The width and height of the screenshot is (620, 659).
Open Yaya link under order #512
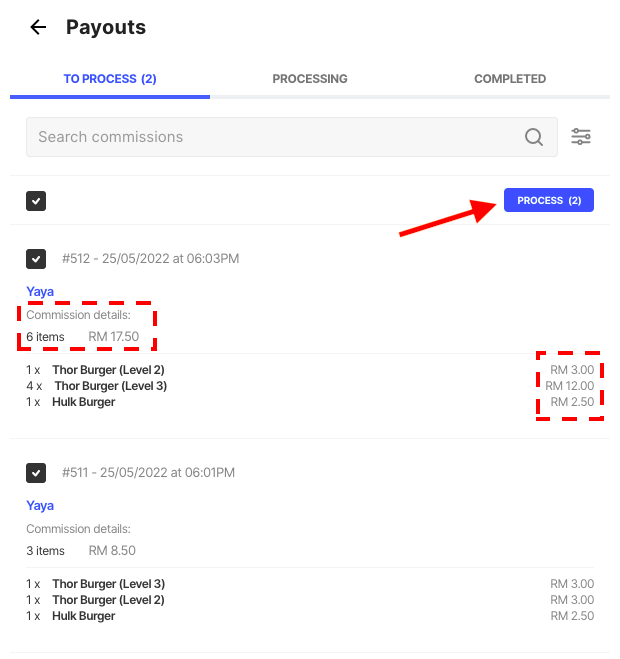pos(40,291)
